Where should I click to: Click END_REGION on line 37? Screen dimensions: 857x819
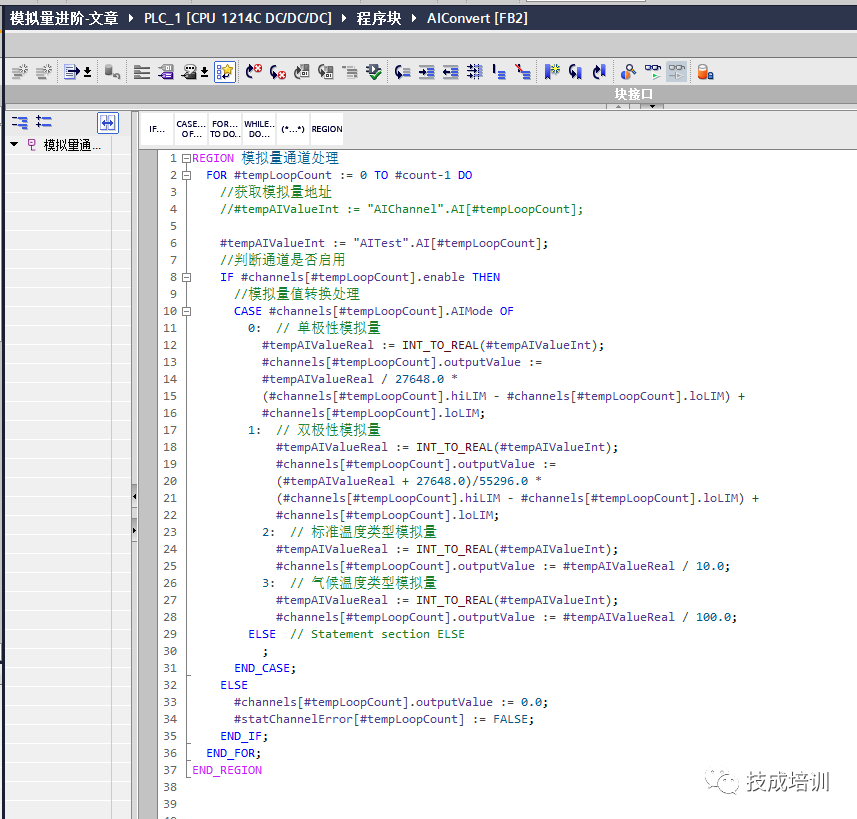pos(227,770)
